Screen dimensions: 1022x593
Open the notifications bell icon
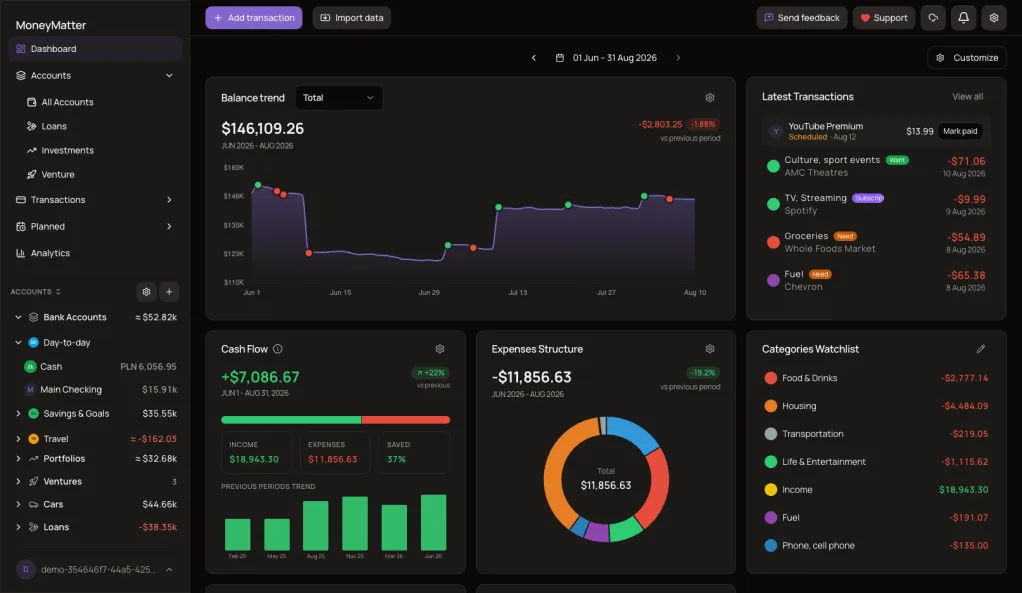(x=963, y=18)
